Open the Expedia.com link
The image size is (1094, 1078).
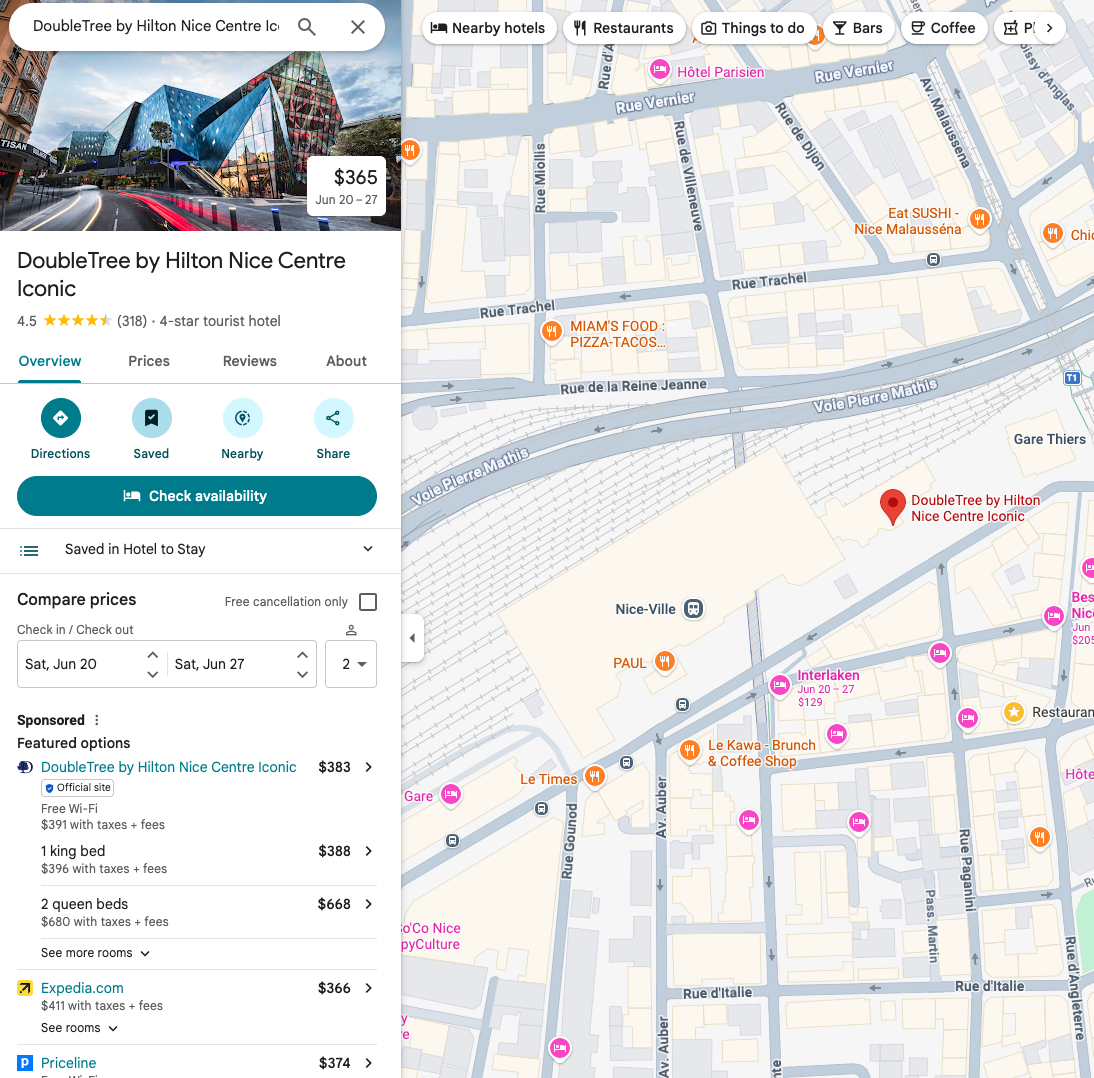[82, 988]
